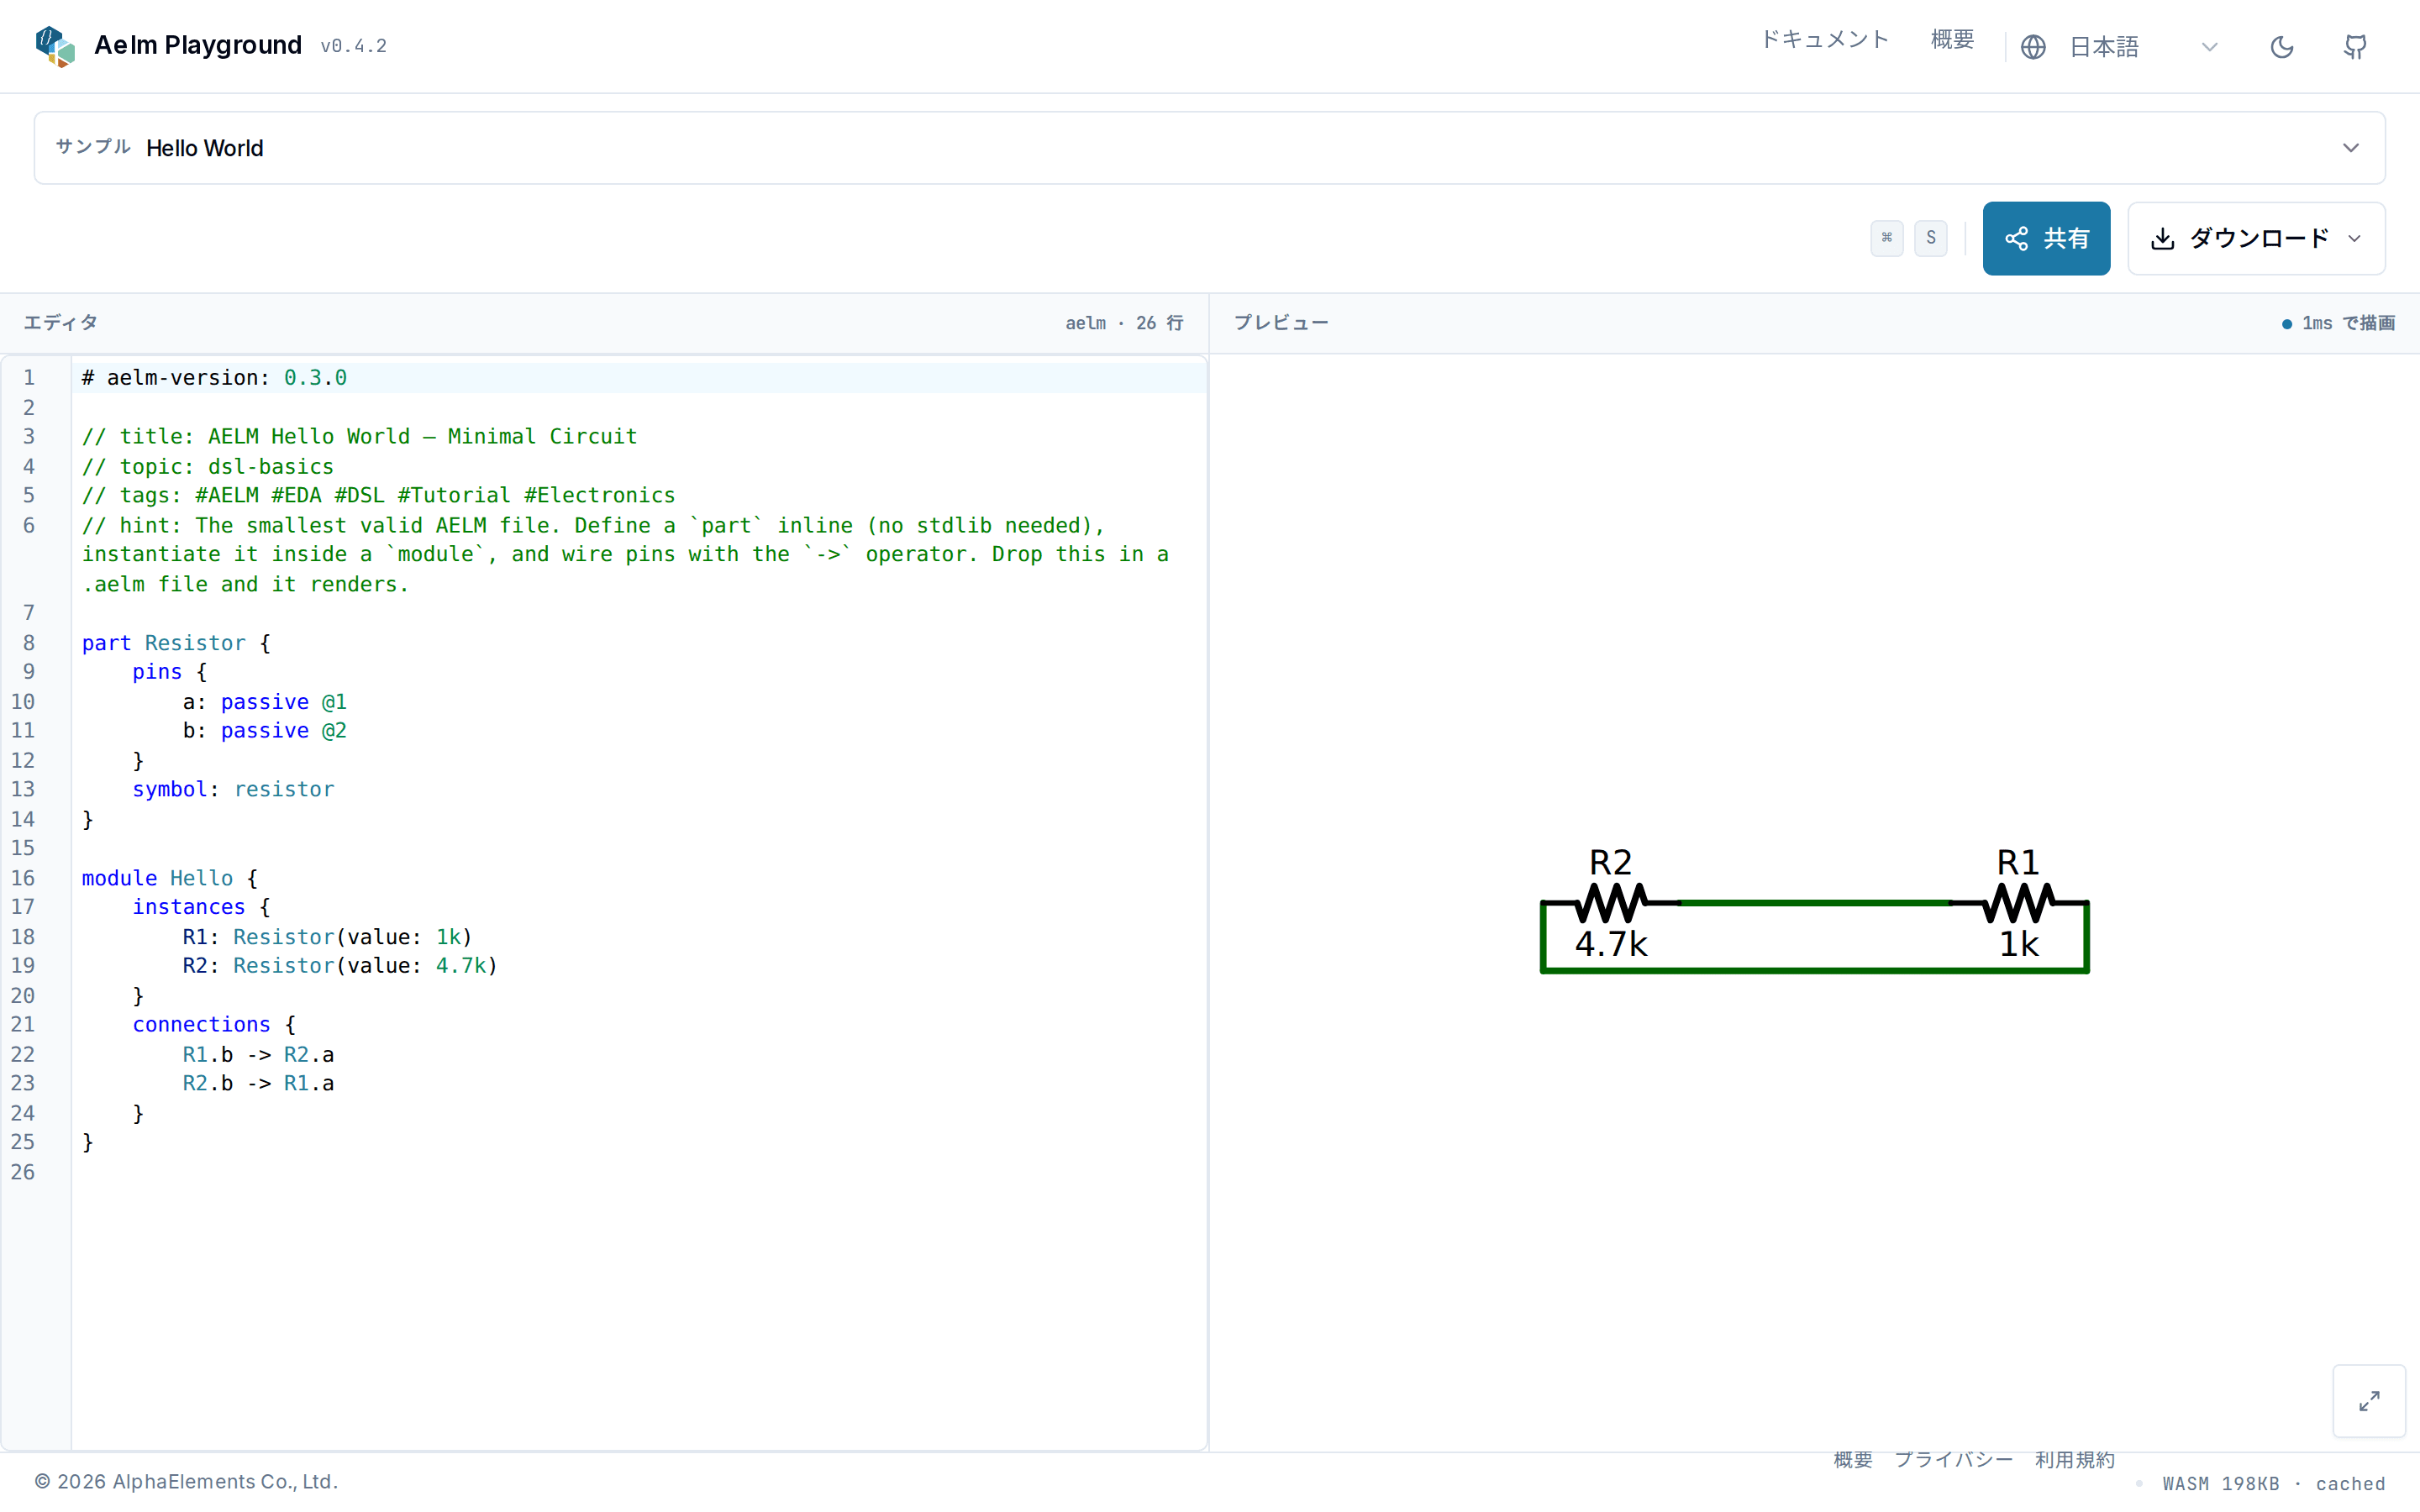Screen dimensions: 2420x1512
Task: Open the ダウンロード dropdown button
Action: click(2256, 238)
